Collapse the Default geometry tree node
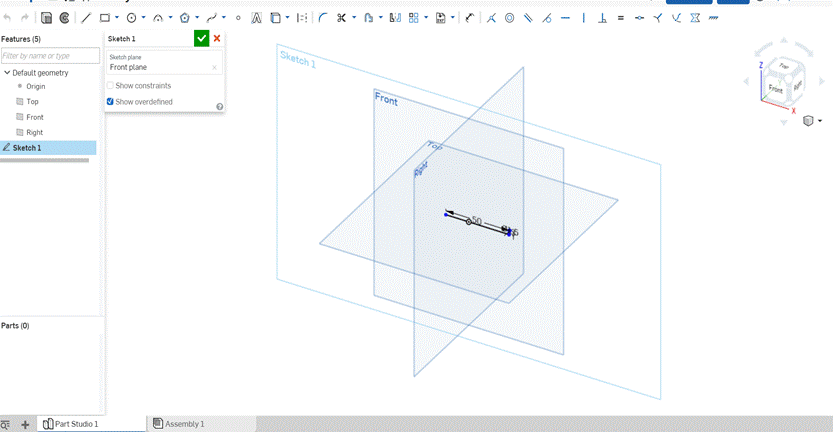Viewport: 833px width, 432px height. point(7,73)
